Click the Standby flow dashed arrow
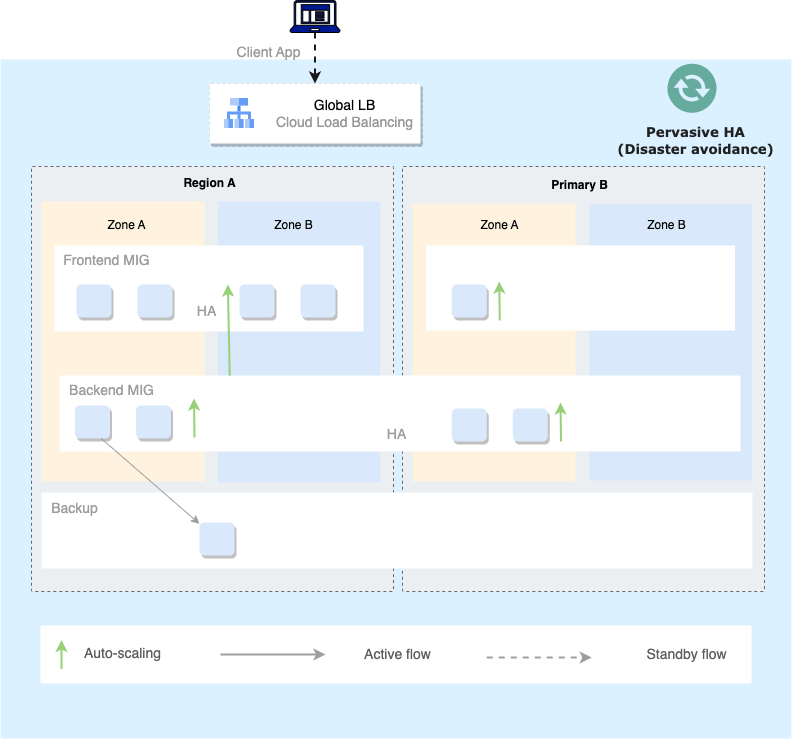792x739 pixels. (x=538, y=657)
